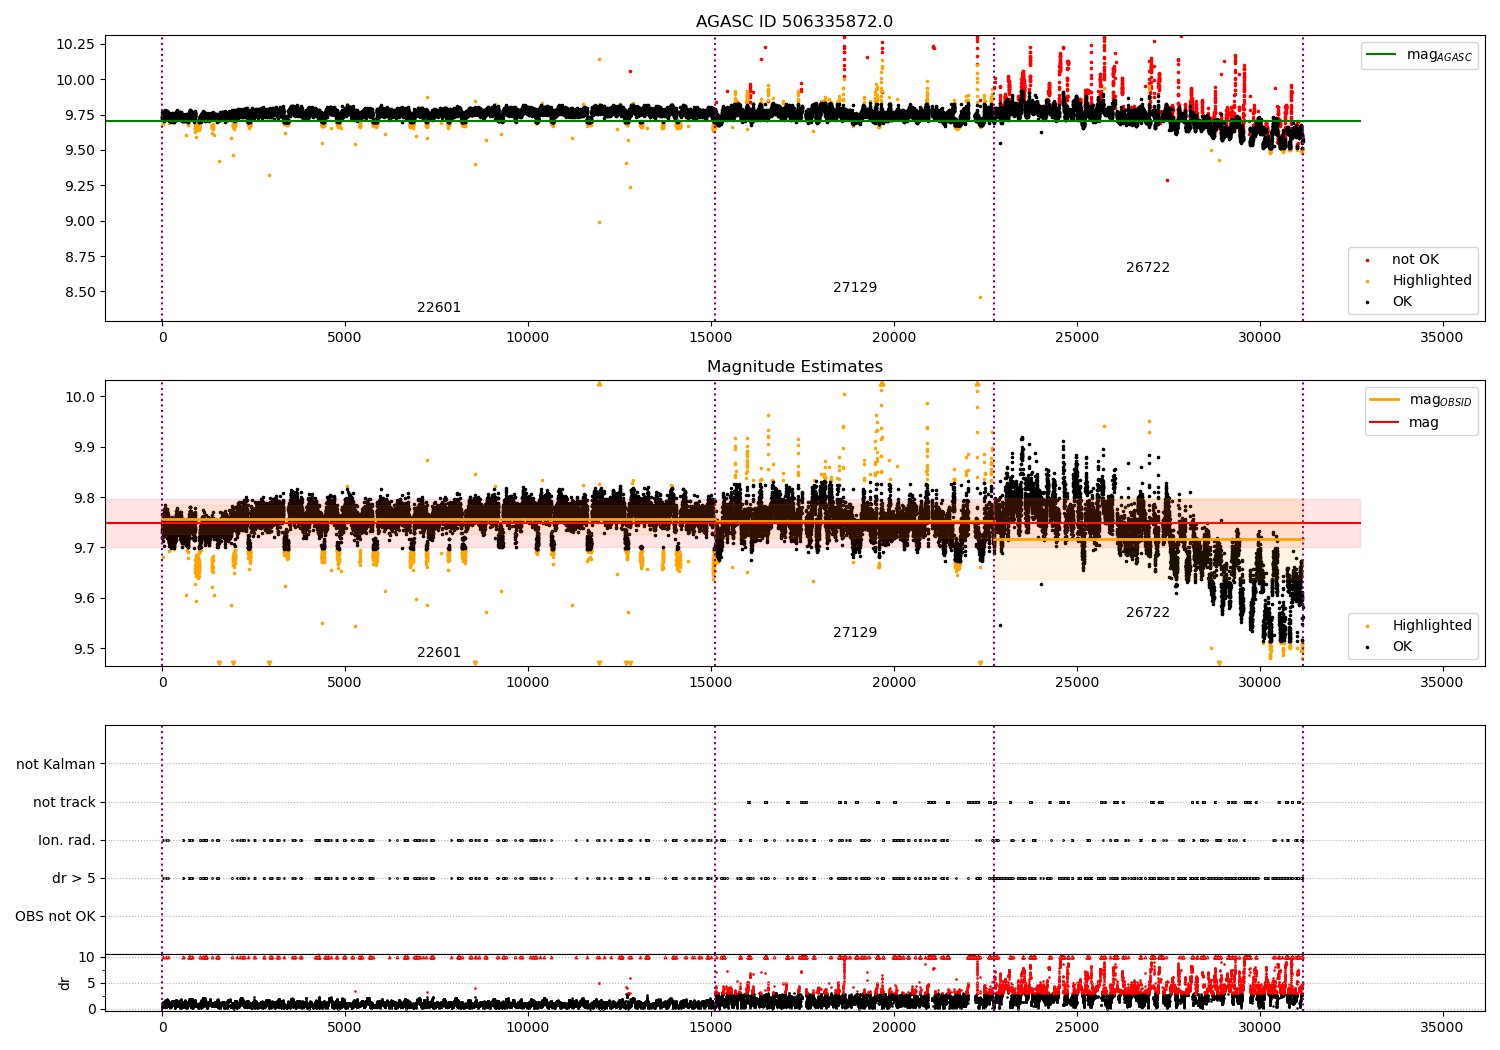Screen dimensions: 1500x1050
Task: Click the 22601 label in Magnitude Estimates plot
Action: 439,653
